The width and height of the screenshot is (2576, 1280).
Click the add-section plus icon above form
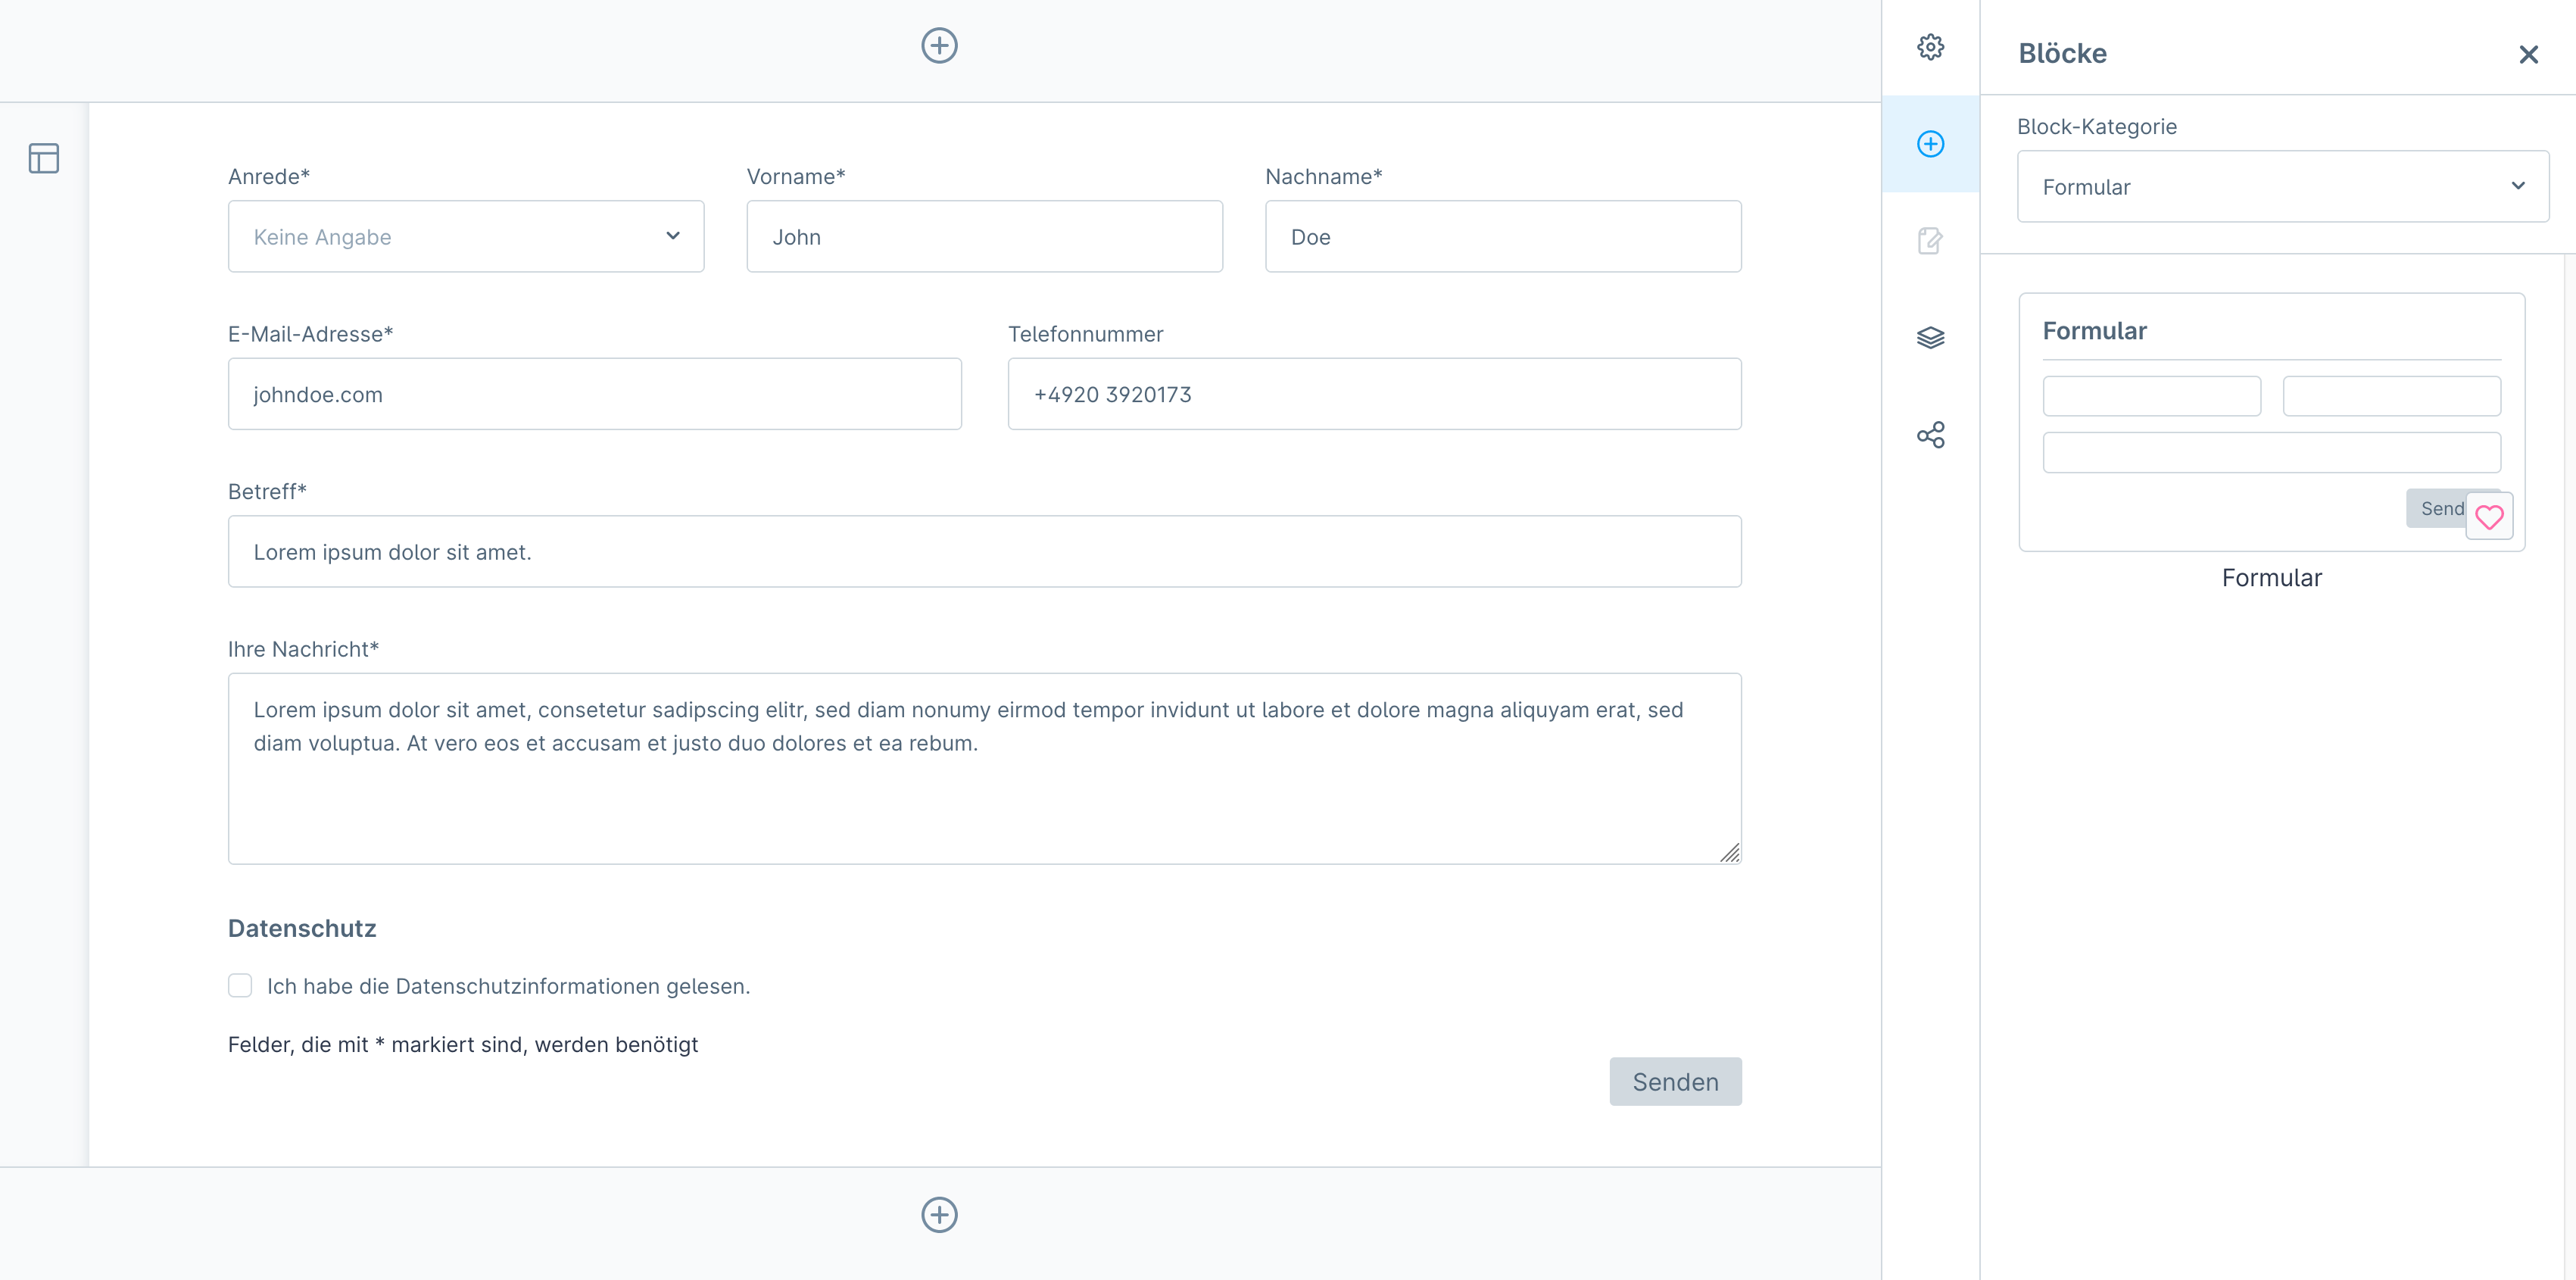tap(939, 46)
